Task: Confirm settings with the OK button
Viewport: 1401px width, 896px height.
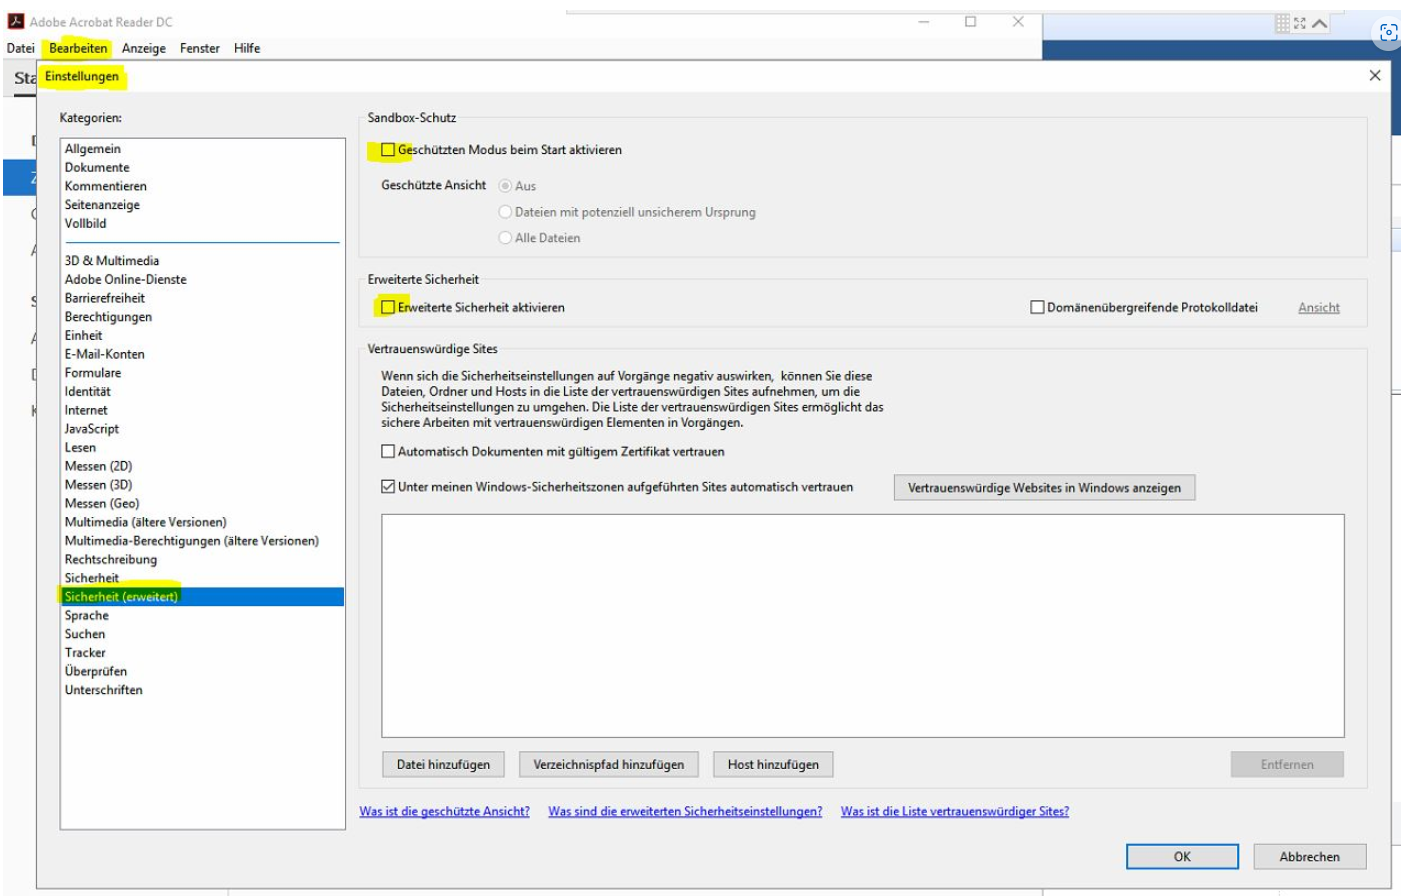Action: click(1182, 857)
